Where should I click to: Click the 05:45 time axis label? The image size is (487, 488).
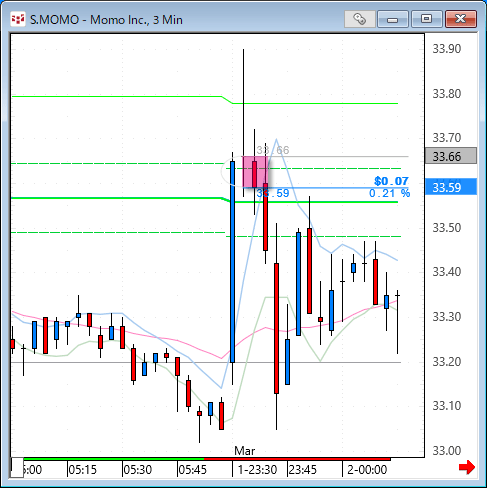[x=192, y=470]
